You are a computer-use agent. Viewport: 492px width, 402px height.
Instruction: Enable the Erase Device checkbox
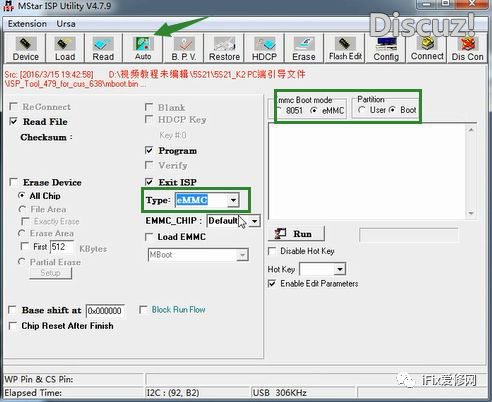14,182
